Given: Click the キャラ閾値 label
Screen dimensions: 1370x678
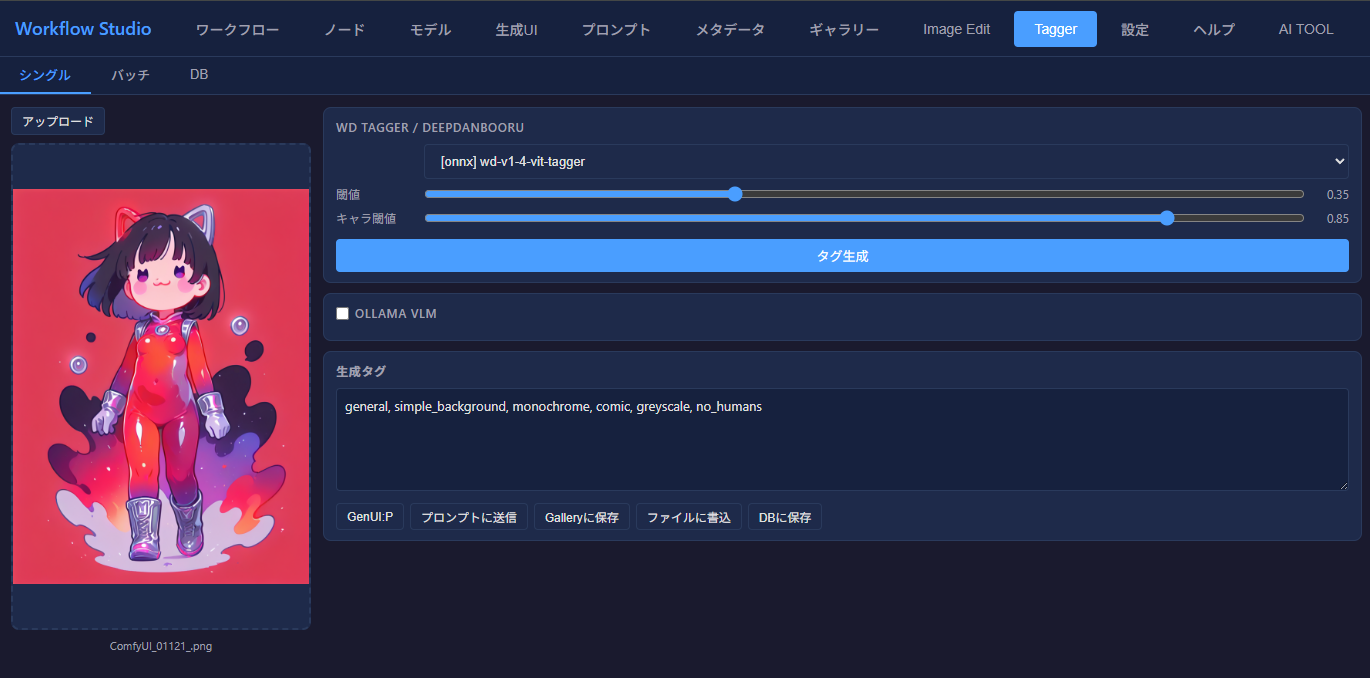Looking at the screenshot, I should coord(366,219).
